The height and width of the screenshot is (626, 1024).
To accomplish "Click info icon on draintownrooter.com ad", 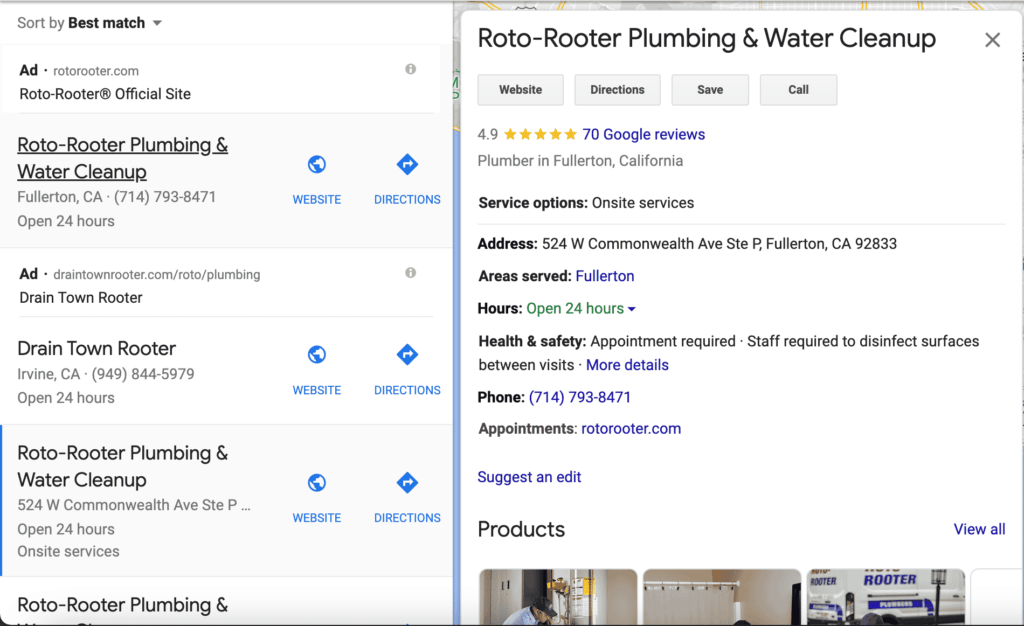I will 410,273.
